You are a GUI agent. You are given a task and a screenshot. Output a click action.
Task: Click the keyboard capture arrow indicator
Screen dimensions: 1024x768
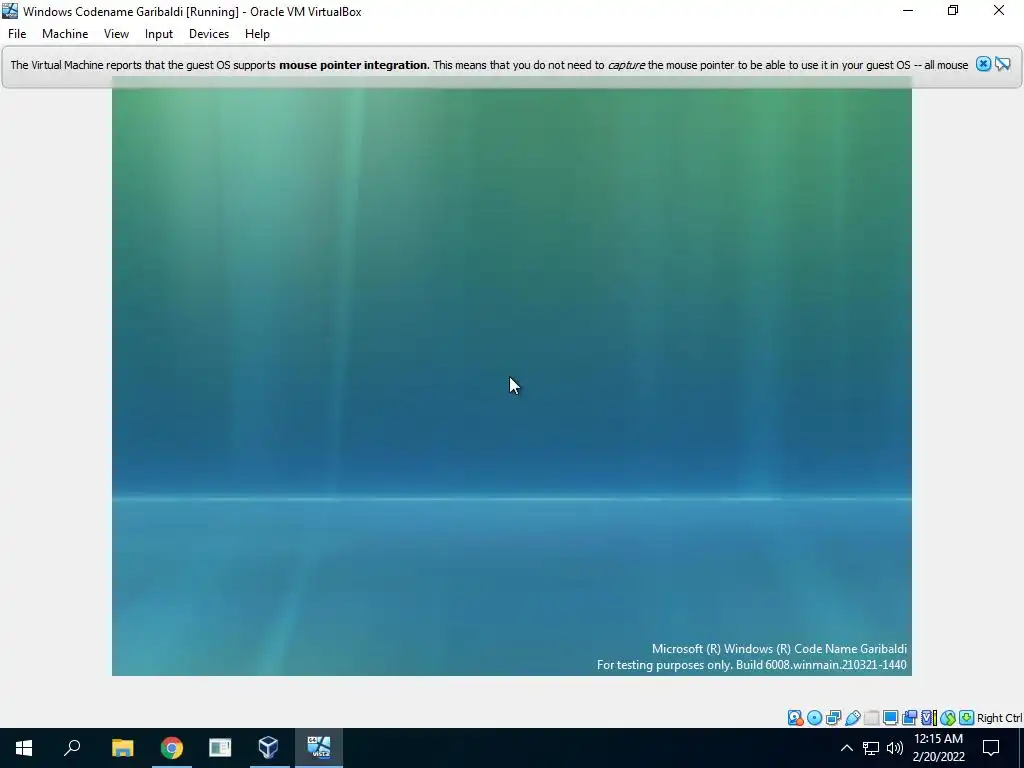[967, 718]
